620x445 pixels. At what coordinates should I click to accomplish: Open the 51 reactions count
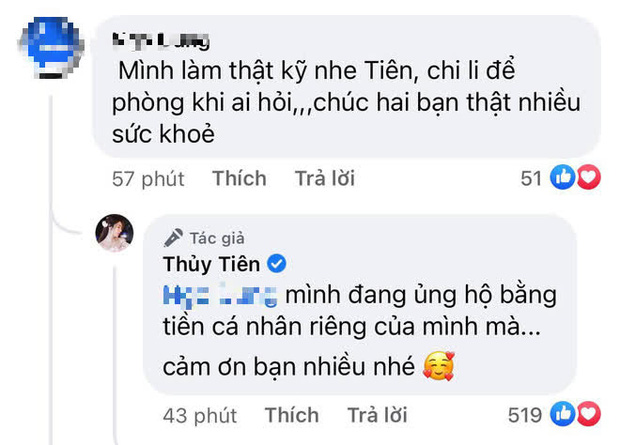pyautogui.click(x=531, y=179)
